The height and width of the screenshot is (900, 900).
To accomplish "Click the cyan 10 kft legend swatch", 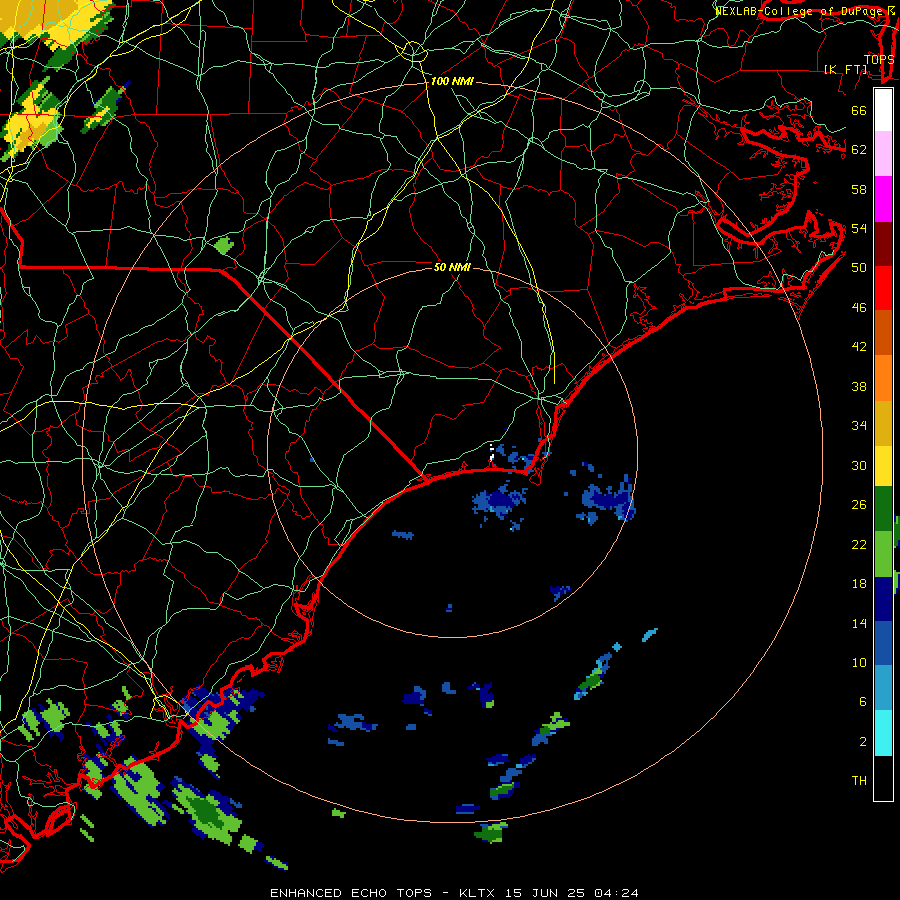I will [883, 733].
